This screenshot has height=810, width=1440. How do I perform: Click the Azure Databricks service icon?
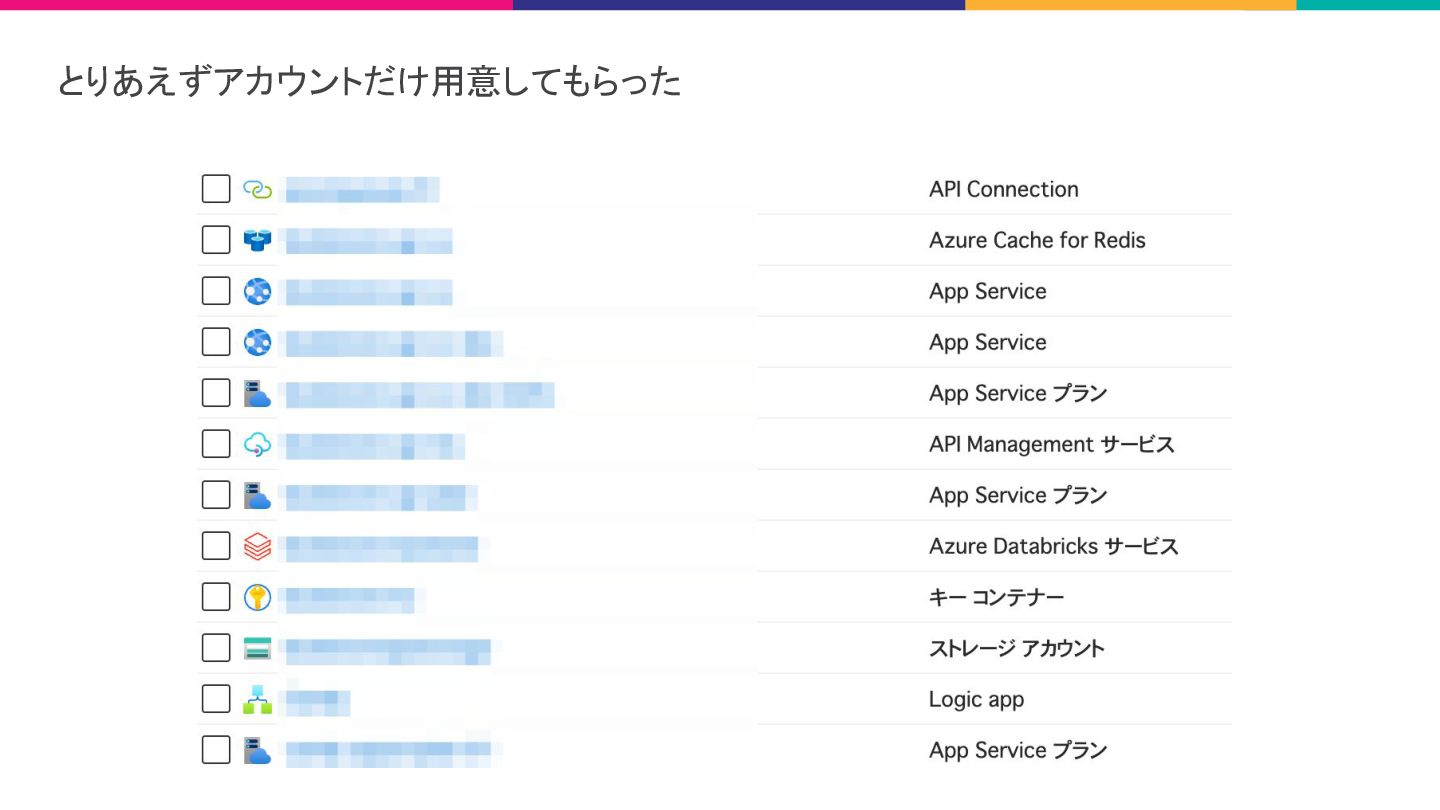tap(257, 546)
